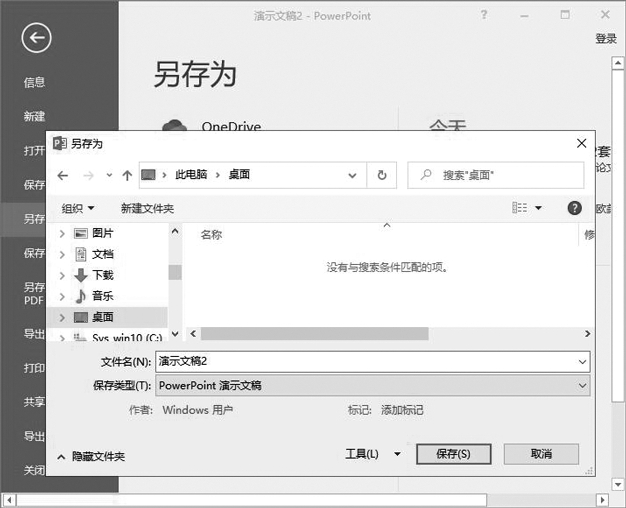Click 此电脑 in the address path
The width and height of the screenshot is (626, 508).
coord(191,175)
